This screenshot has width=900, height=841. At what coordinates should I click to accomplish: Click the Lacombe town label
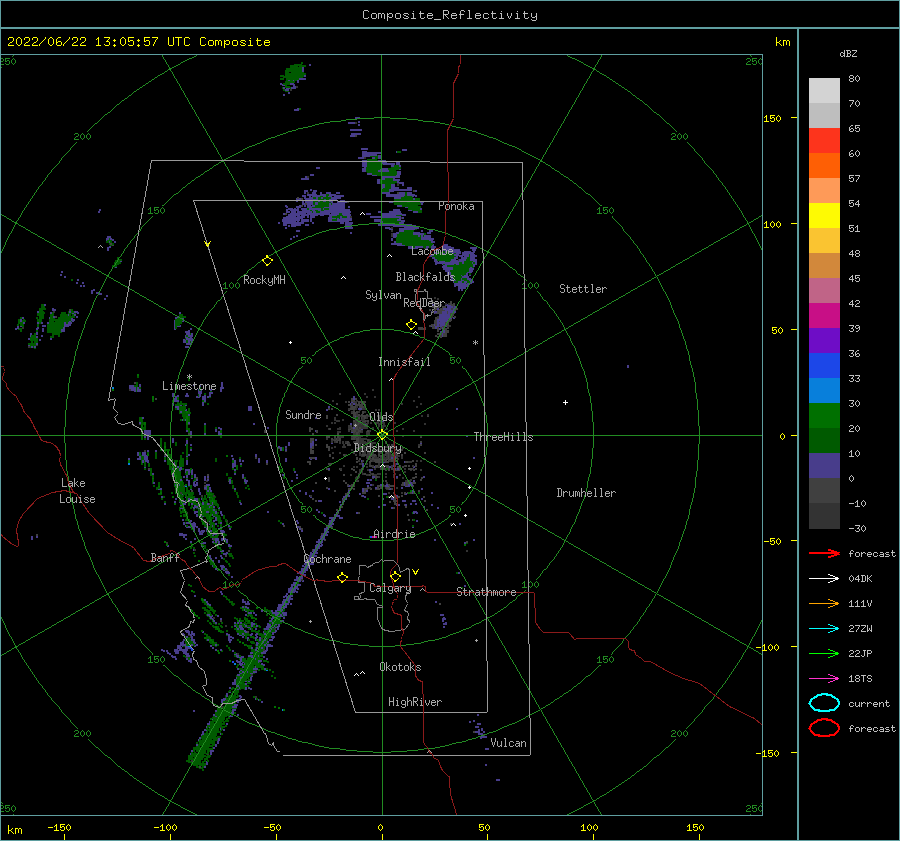tap(432, 251)
